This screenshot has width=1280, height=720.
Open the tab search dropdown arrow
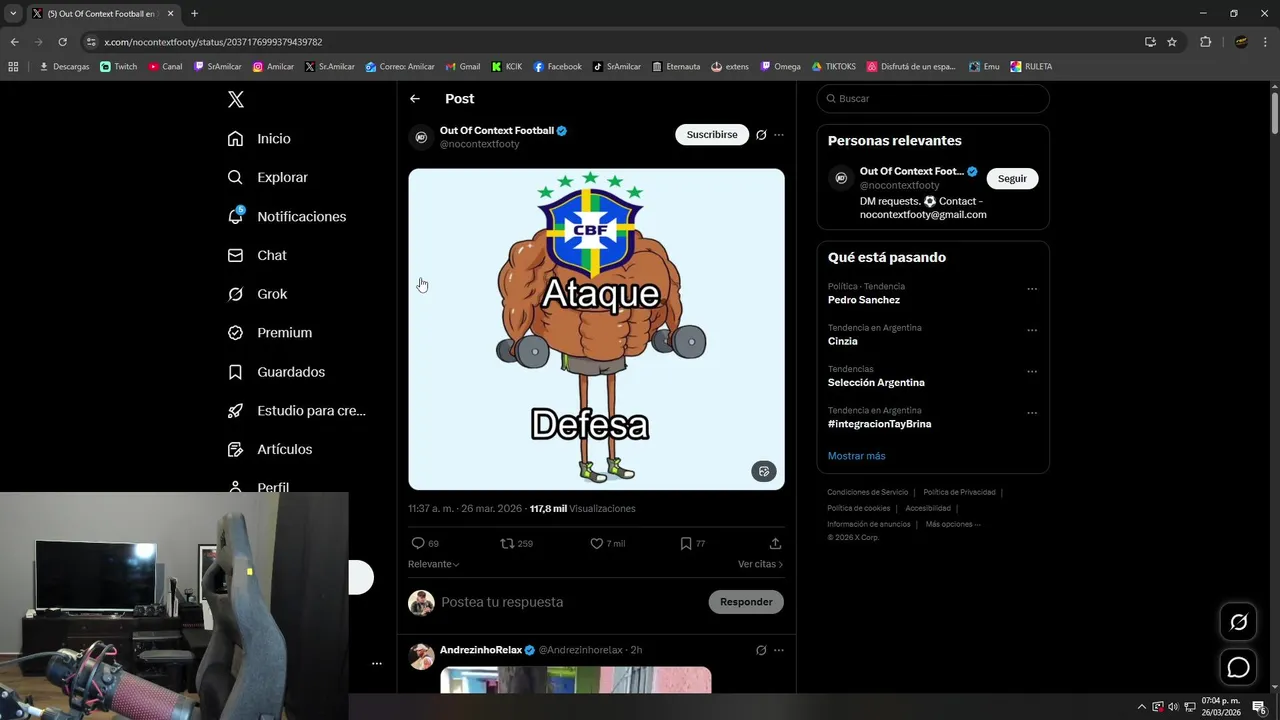tap(13, 14)
